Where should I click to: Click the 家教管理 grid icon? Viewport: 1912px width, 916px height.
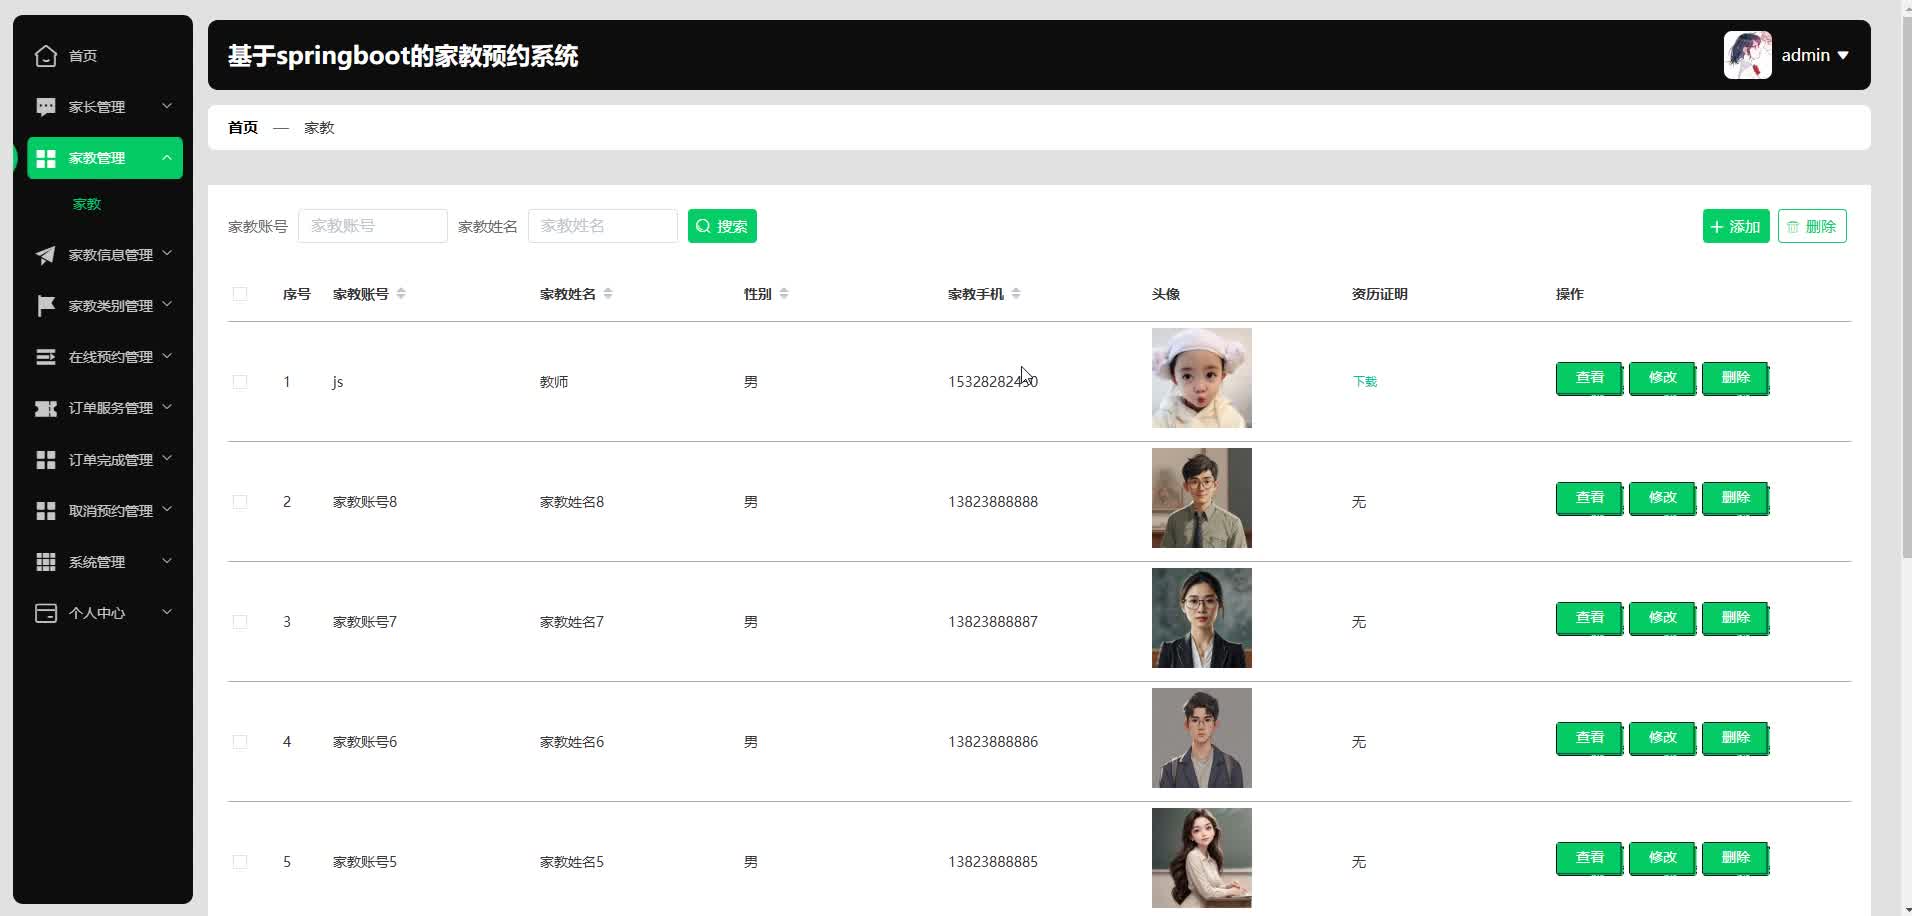click(46, 158)
